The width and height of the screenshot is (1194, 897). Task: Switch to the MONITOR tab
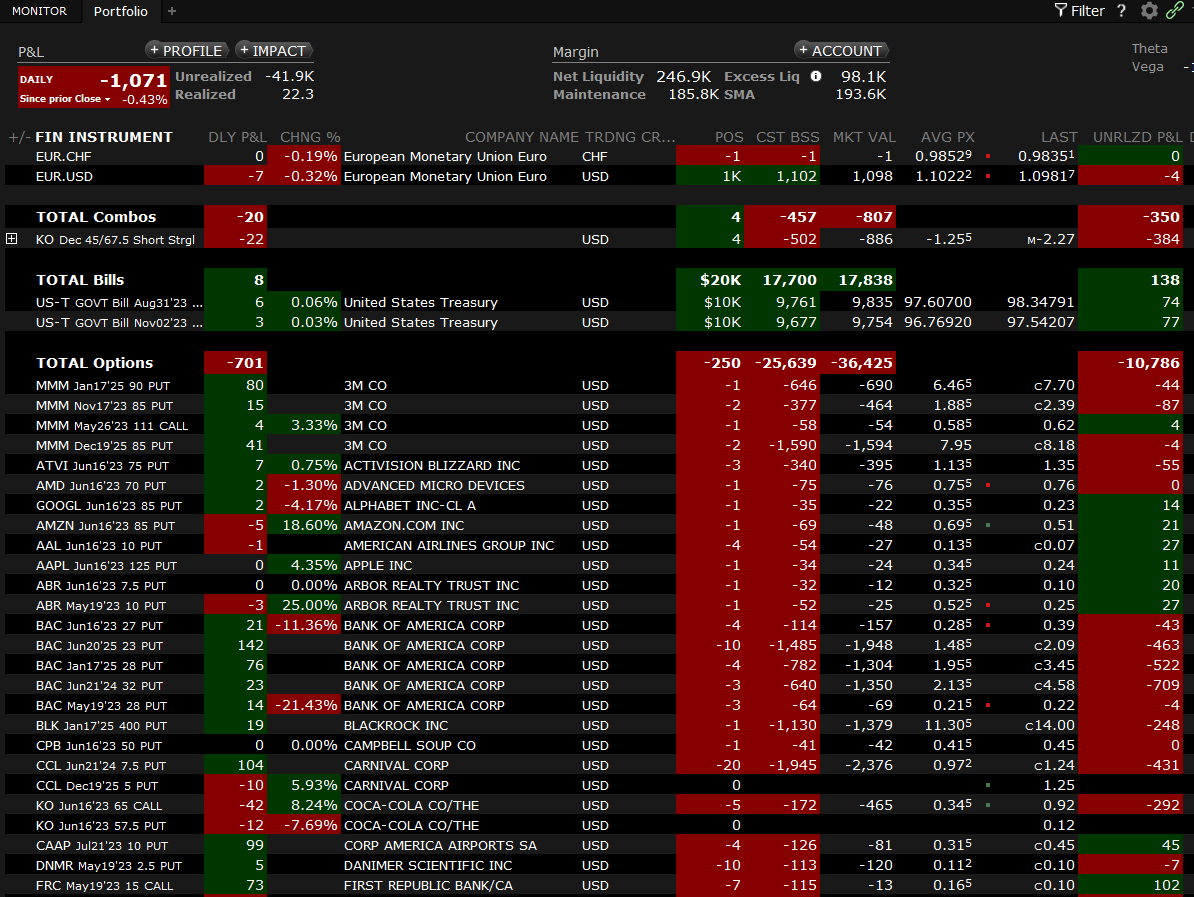coord(40,11)
